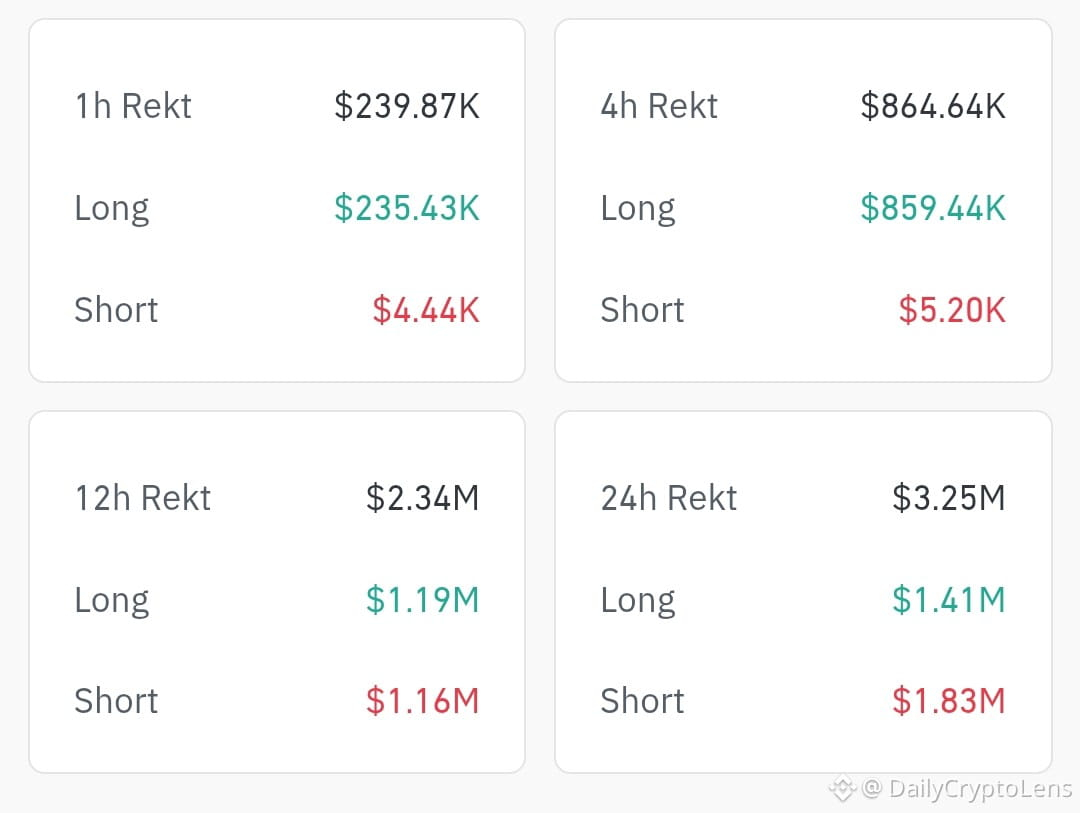The width and height of the screenshot is (1080, 813).
Task: Select the 4h Long value $859.44K
Action: click(933, 208)
